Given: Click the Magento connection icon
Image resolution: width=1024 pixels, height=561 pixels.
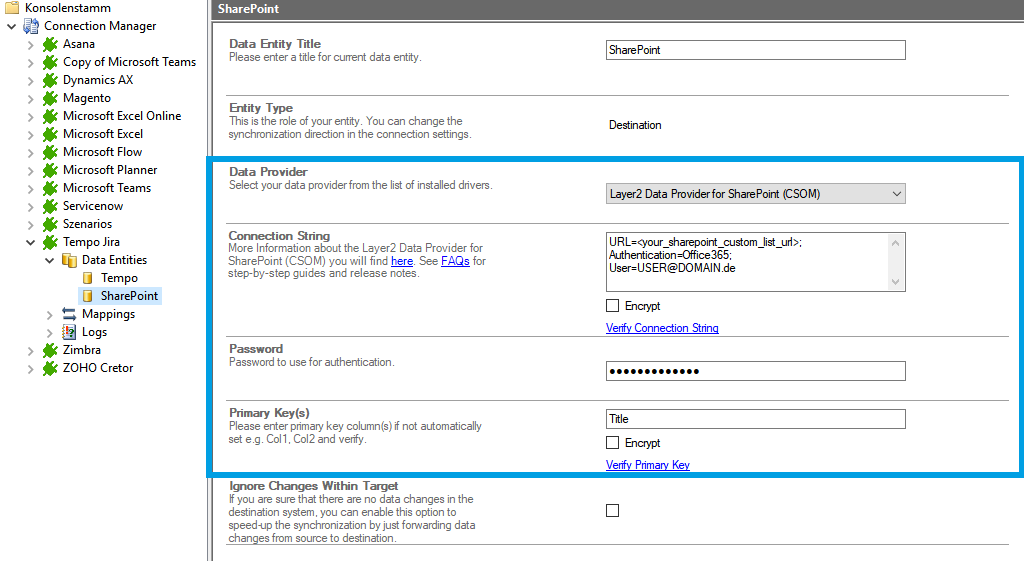Looking at the screenshot, I should [x=50, y=98].
